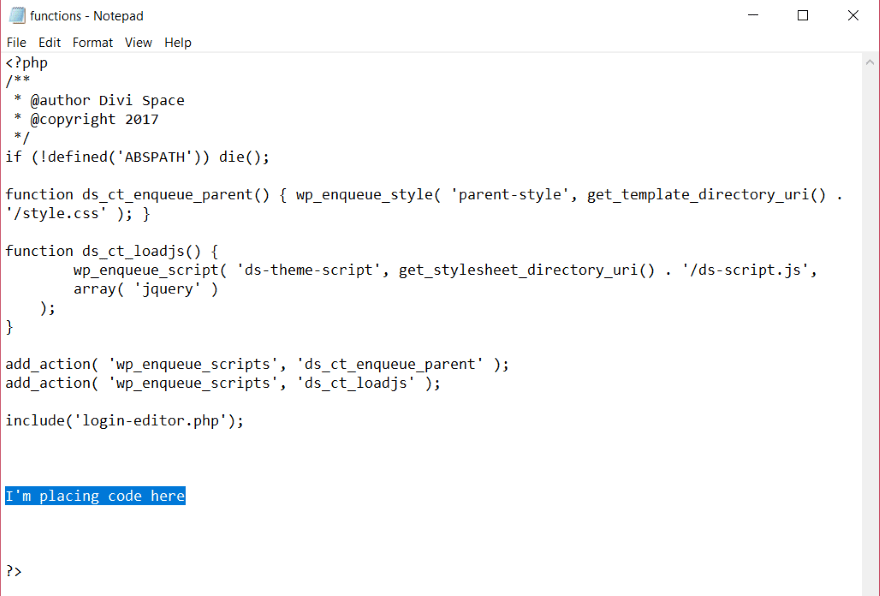Screen dimensions: 880x596
Task: Open the File menu
Action: (16, 42)
